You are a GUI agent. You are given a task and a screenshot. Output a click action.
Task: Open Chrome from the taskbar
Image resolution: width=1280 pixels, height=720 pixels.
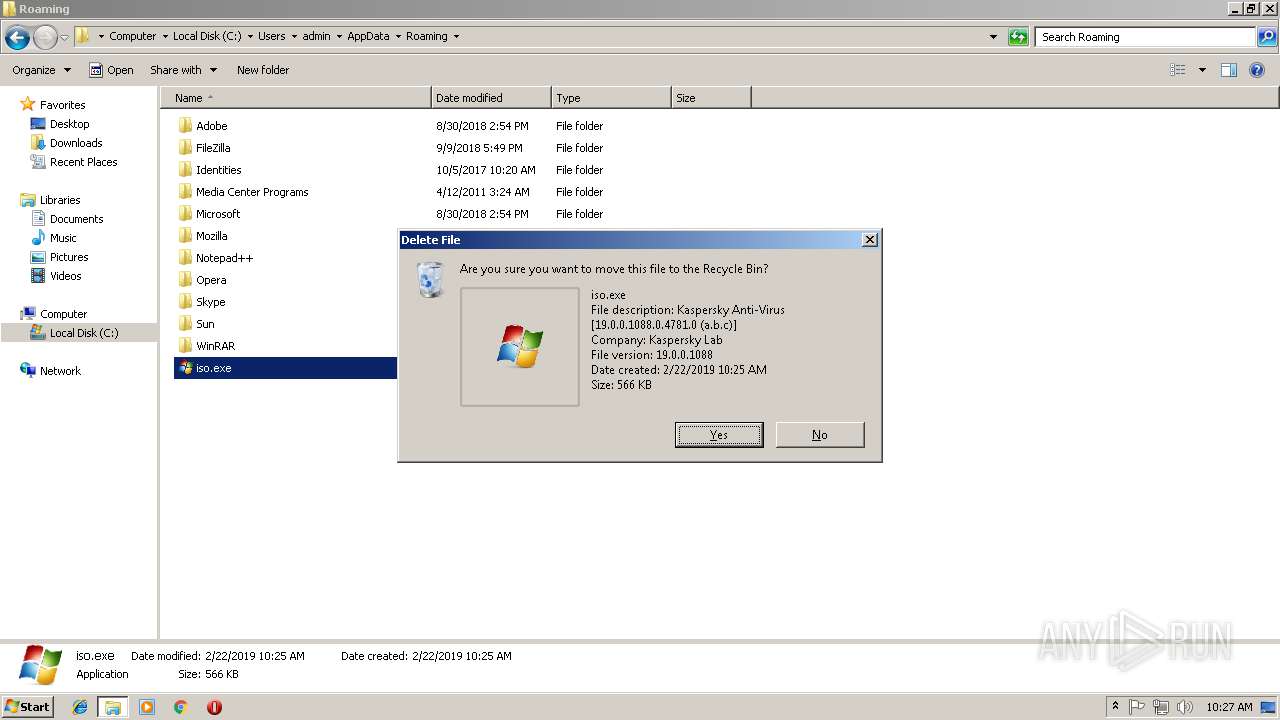click(x=181, y=707)
